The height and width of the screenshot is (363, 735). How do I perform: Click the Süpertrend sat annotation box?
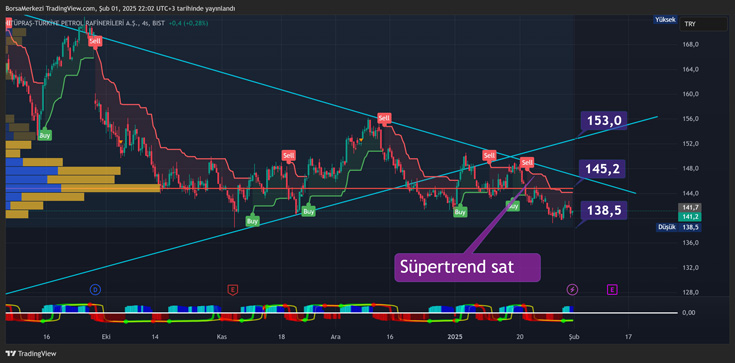point(467,267)
